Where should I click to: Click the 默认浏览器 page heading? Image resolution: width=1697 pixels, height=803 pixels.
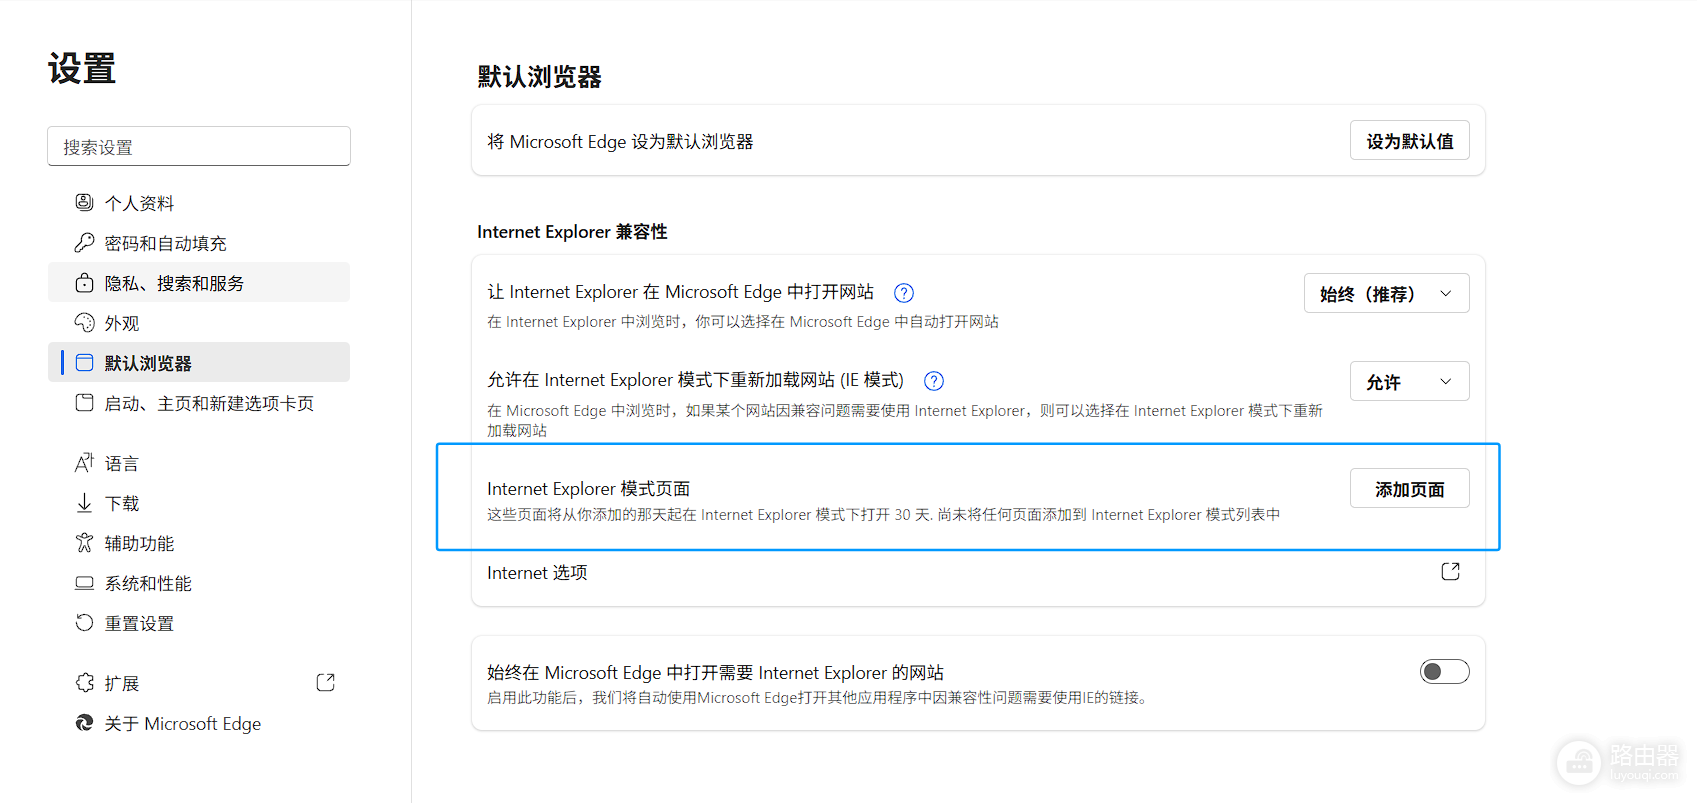click(539, 77)
